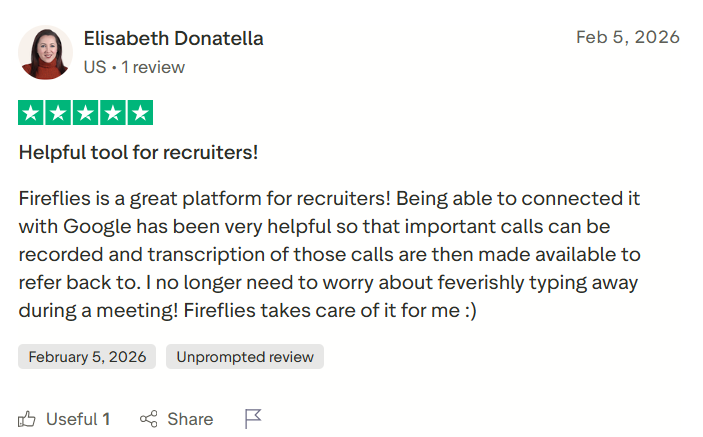This screenshot has width=703, height=437.
Task: Click the thumbs-up icon
Action: pyautogui.click(x=27, y=419)
